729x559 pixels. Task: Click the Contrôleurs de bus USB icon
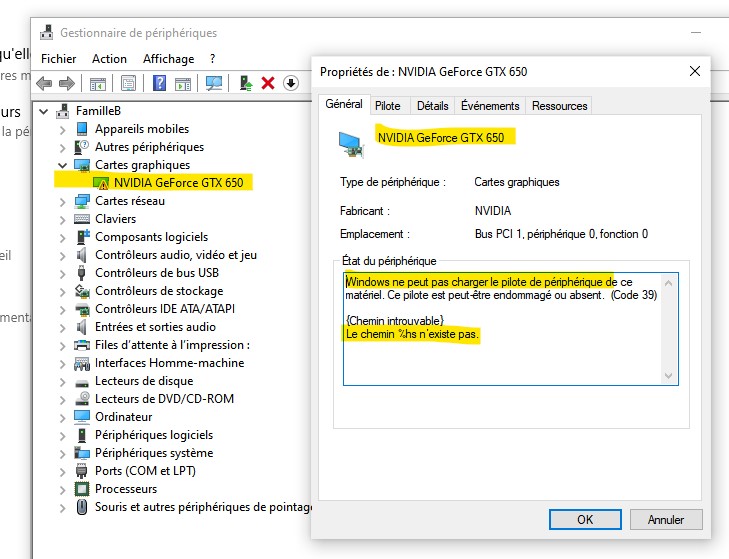[82, 273]
